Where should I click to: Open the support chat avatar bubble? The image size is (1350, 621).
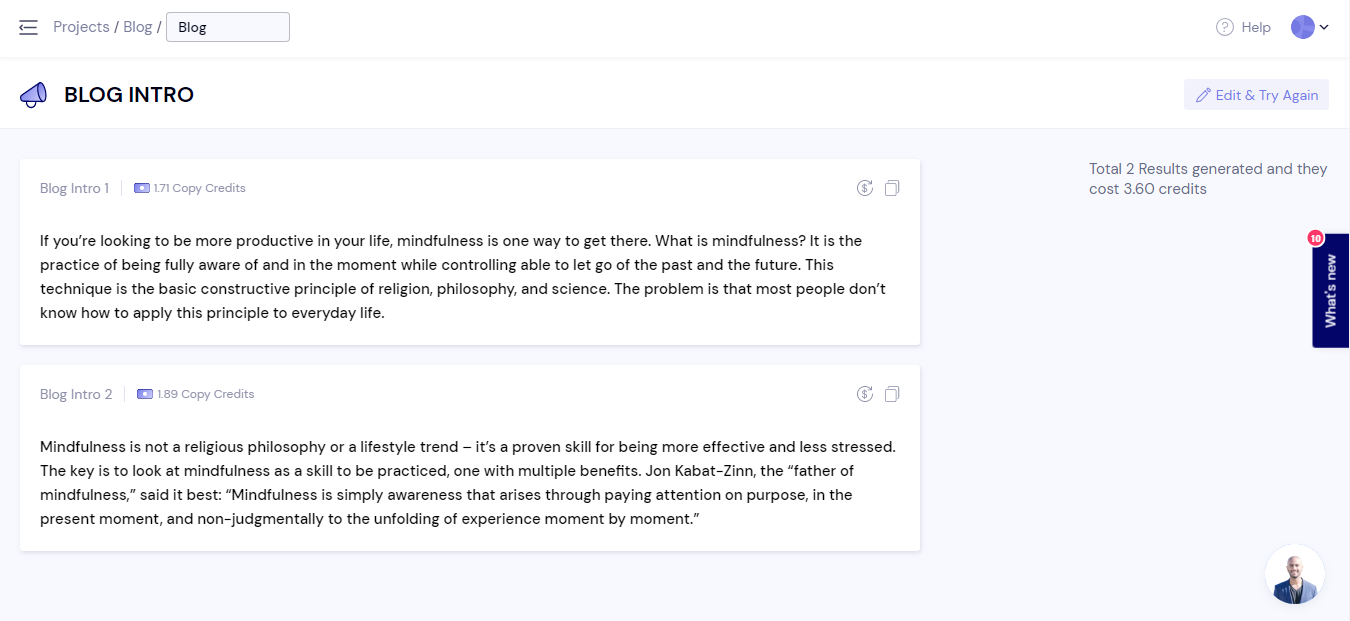[1295, 575]
